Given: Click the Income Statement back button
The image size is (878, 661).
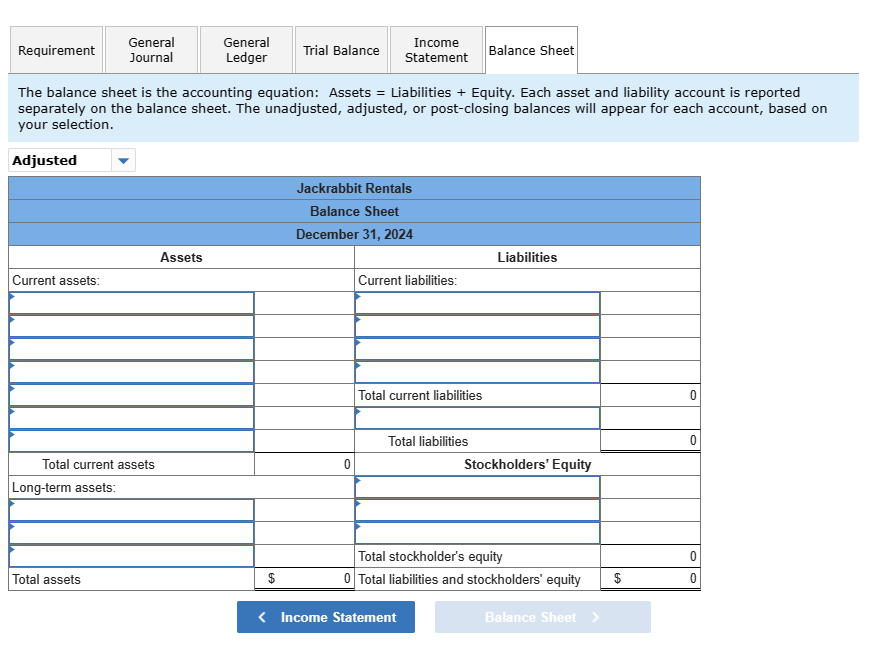Looking at the screenshot, I should pyautogui.click(x=325, y=617).
